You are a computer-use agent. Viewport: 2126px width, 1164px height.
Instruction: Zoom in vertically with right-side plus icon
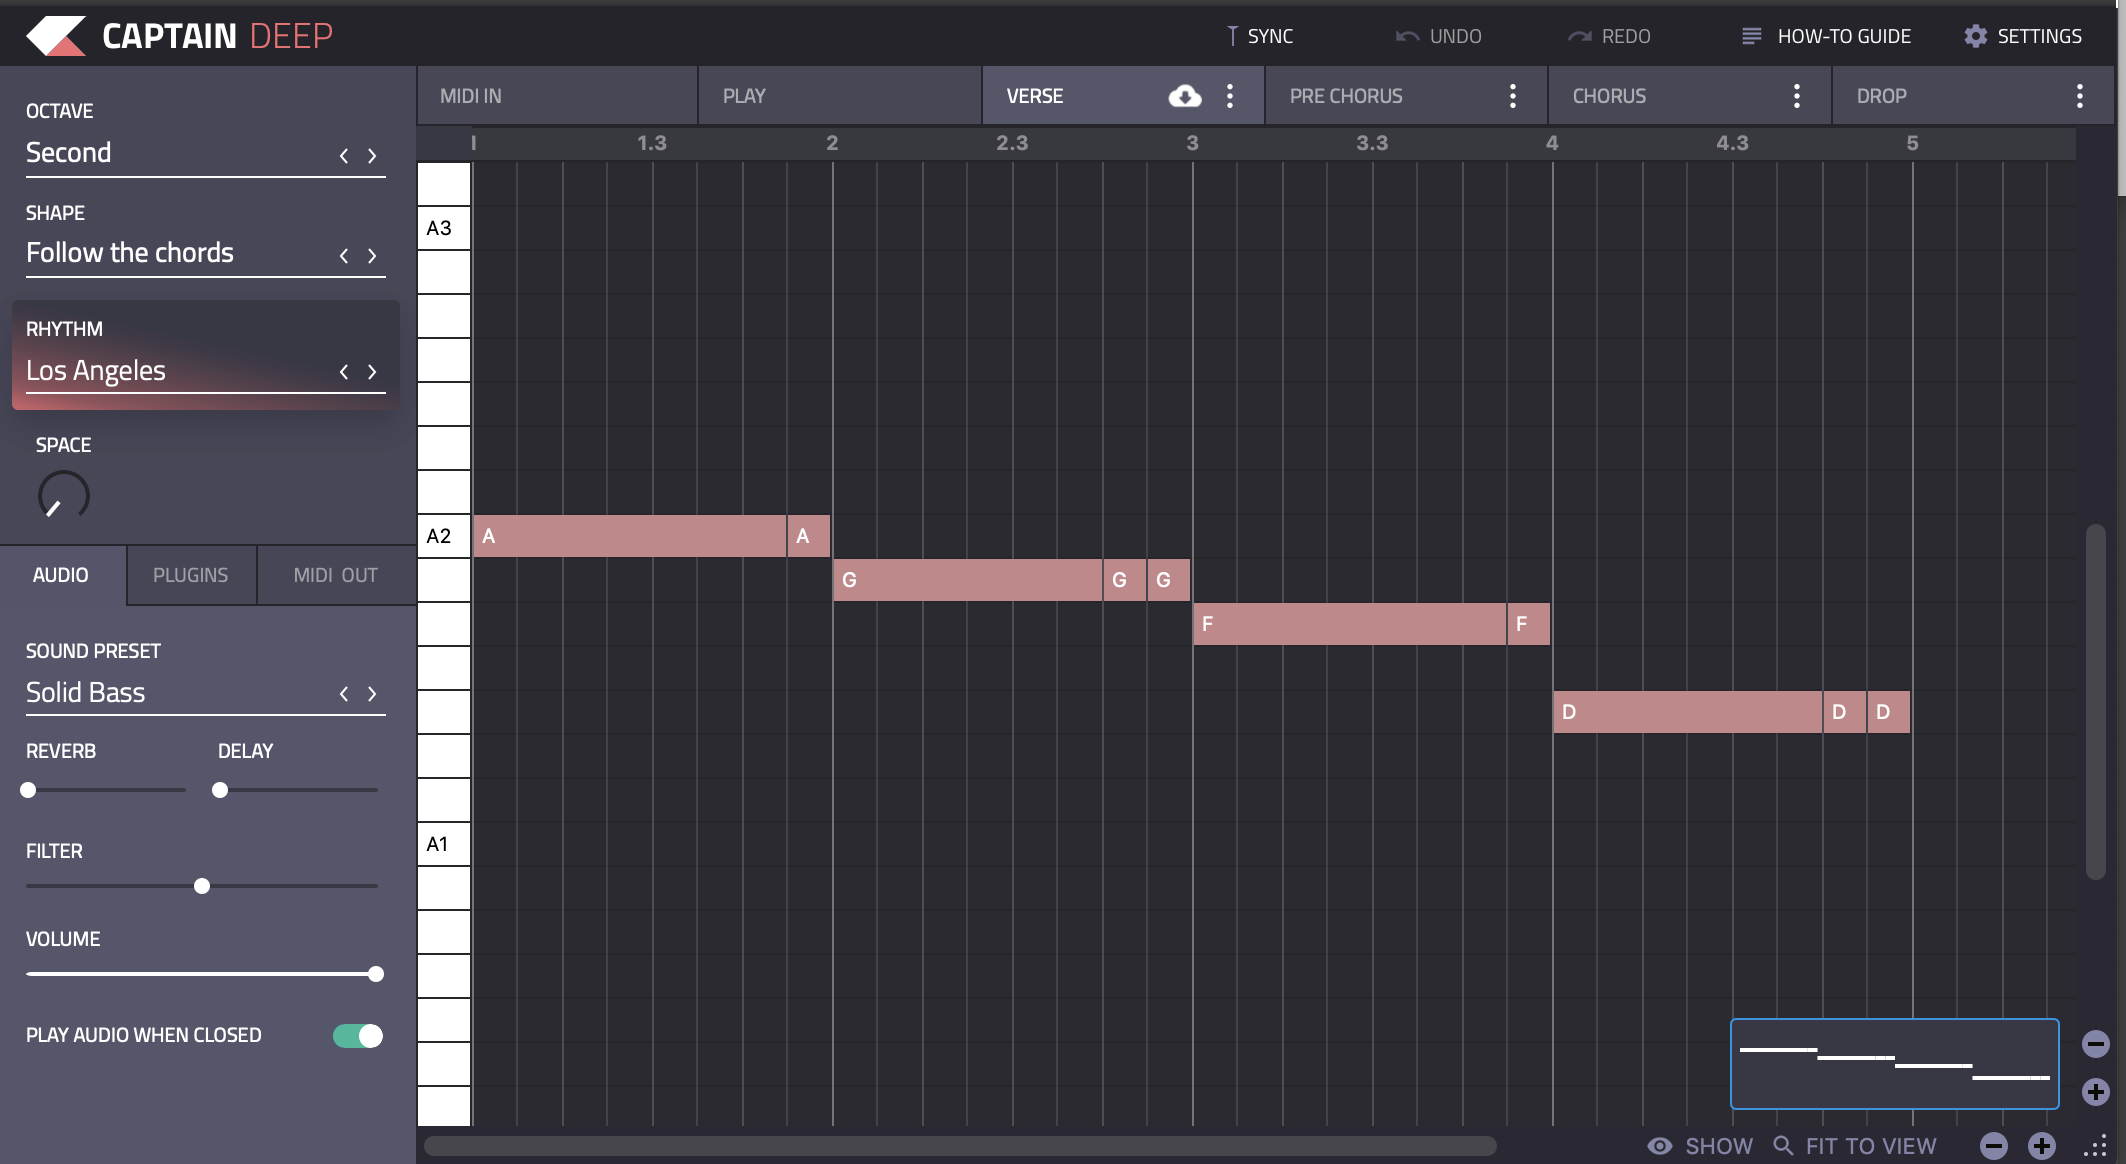(x=2096, y=1091)
